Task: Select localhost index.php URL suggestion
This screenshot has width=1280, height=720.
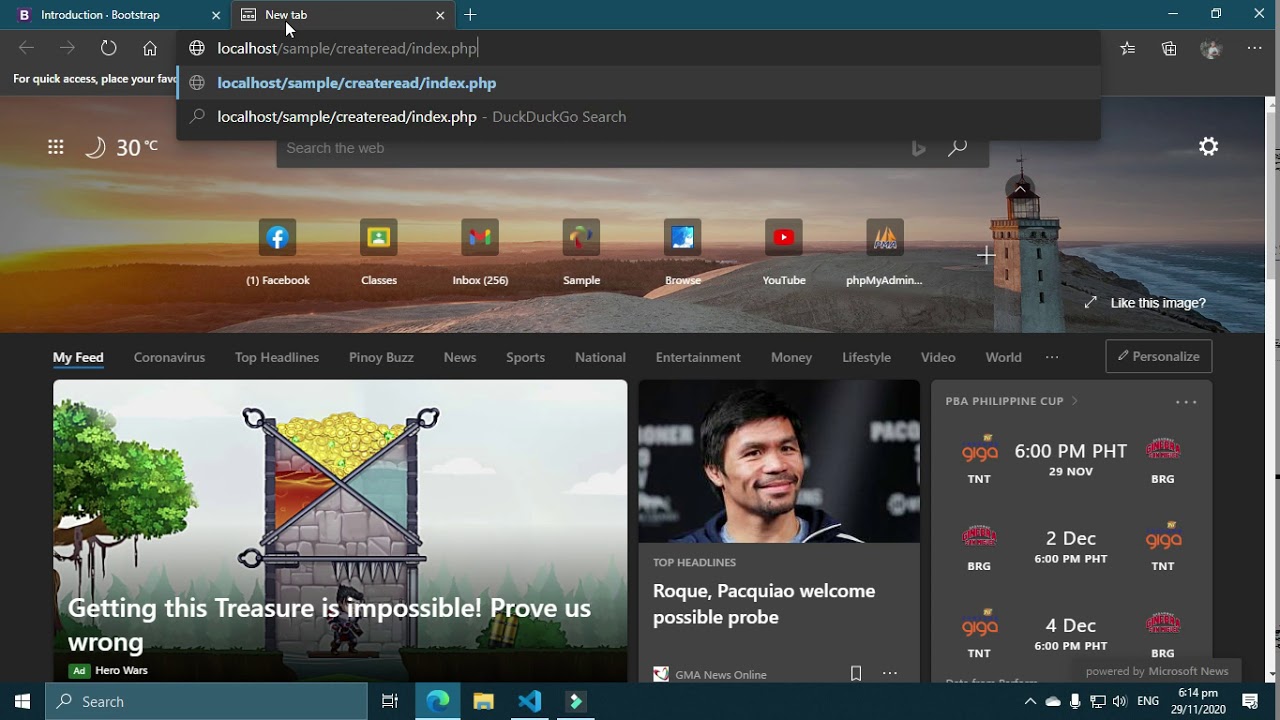Action: click(x=638, y=83)
